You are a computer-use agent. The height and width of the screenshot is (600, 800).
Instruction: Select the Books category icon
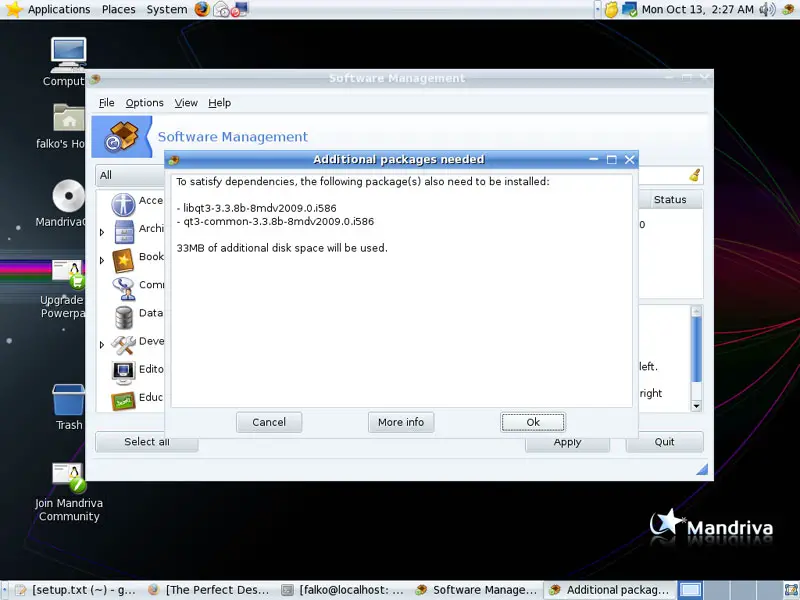tap(123, 260)
